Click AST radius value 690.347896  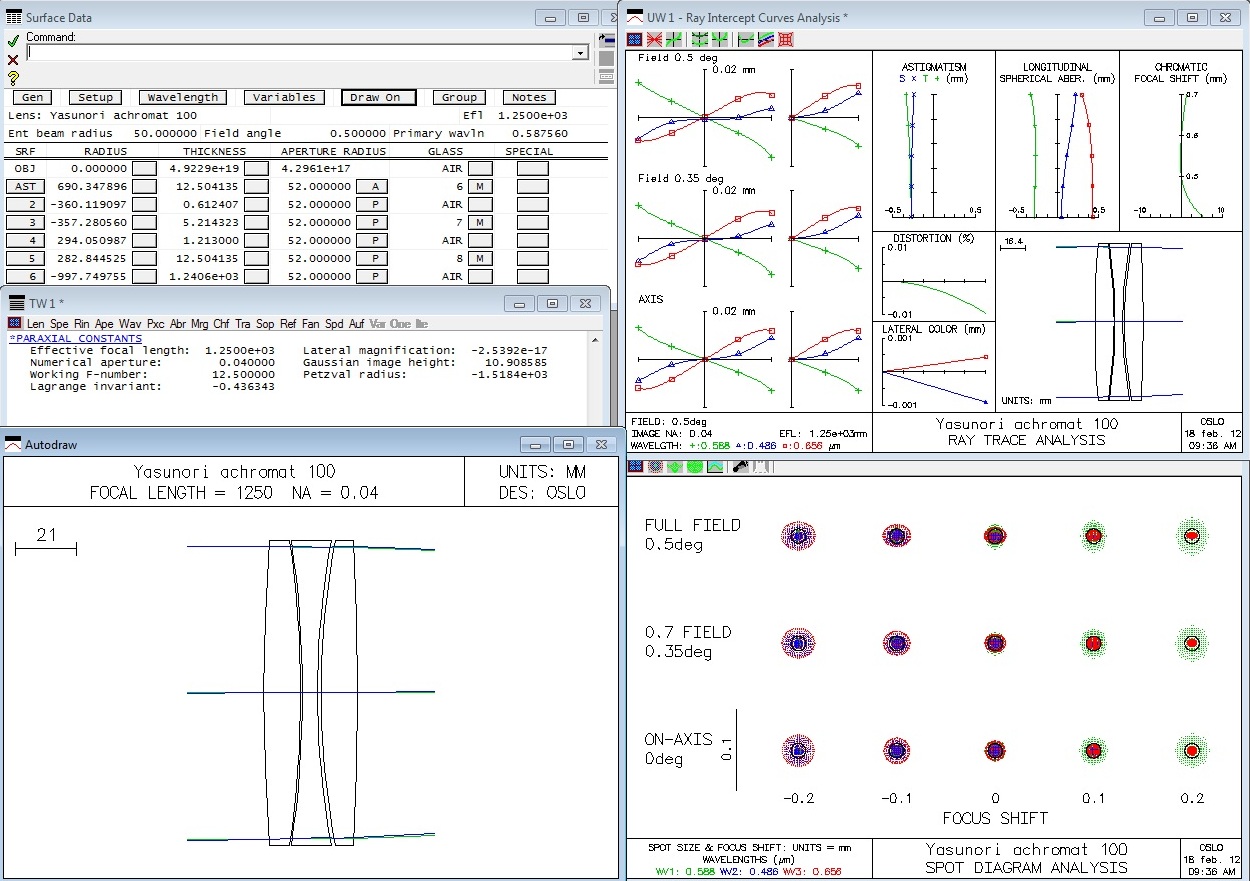point(93,187)
